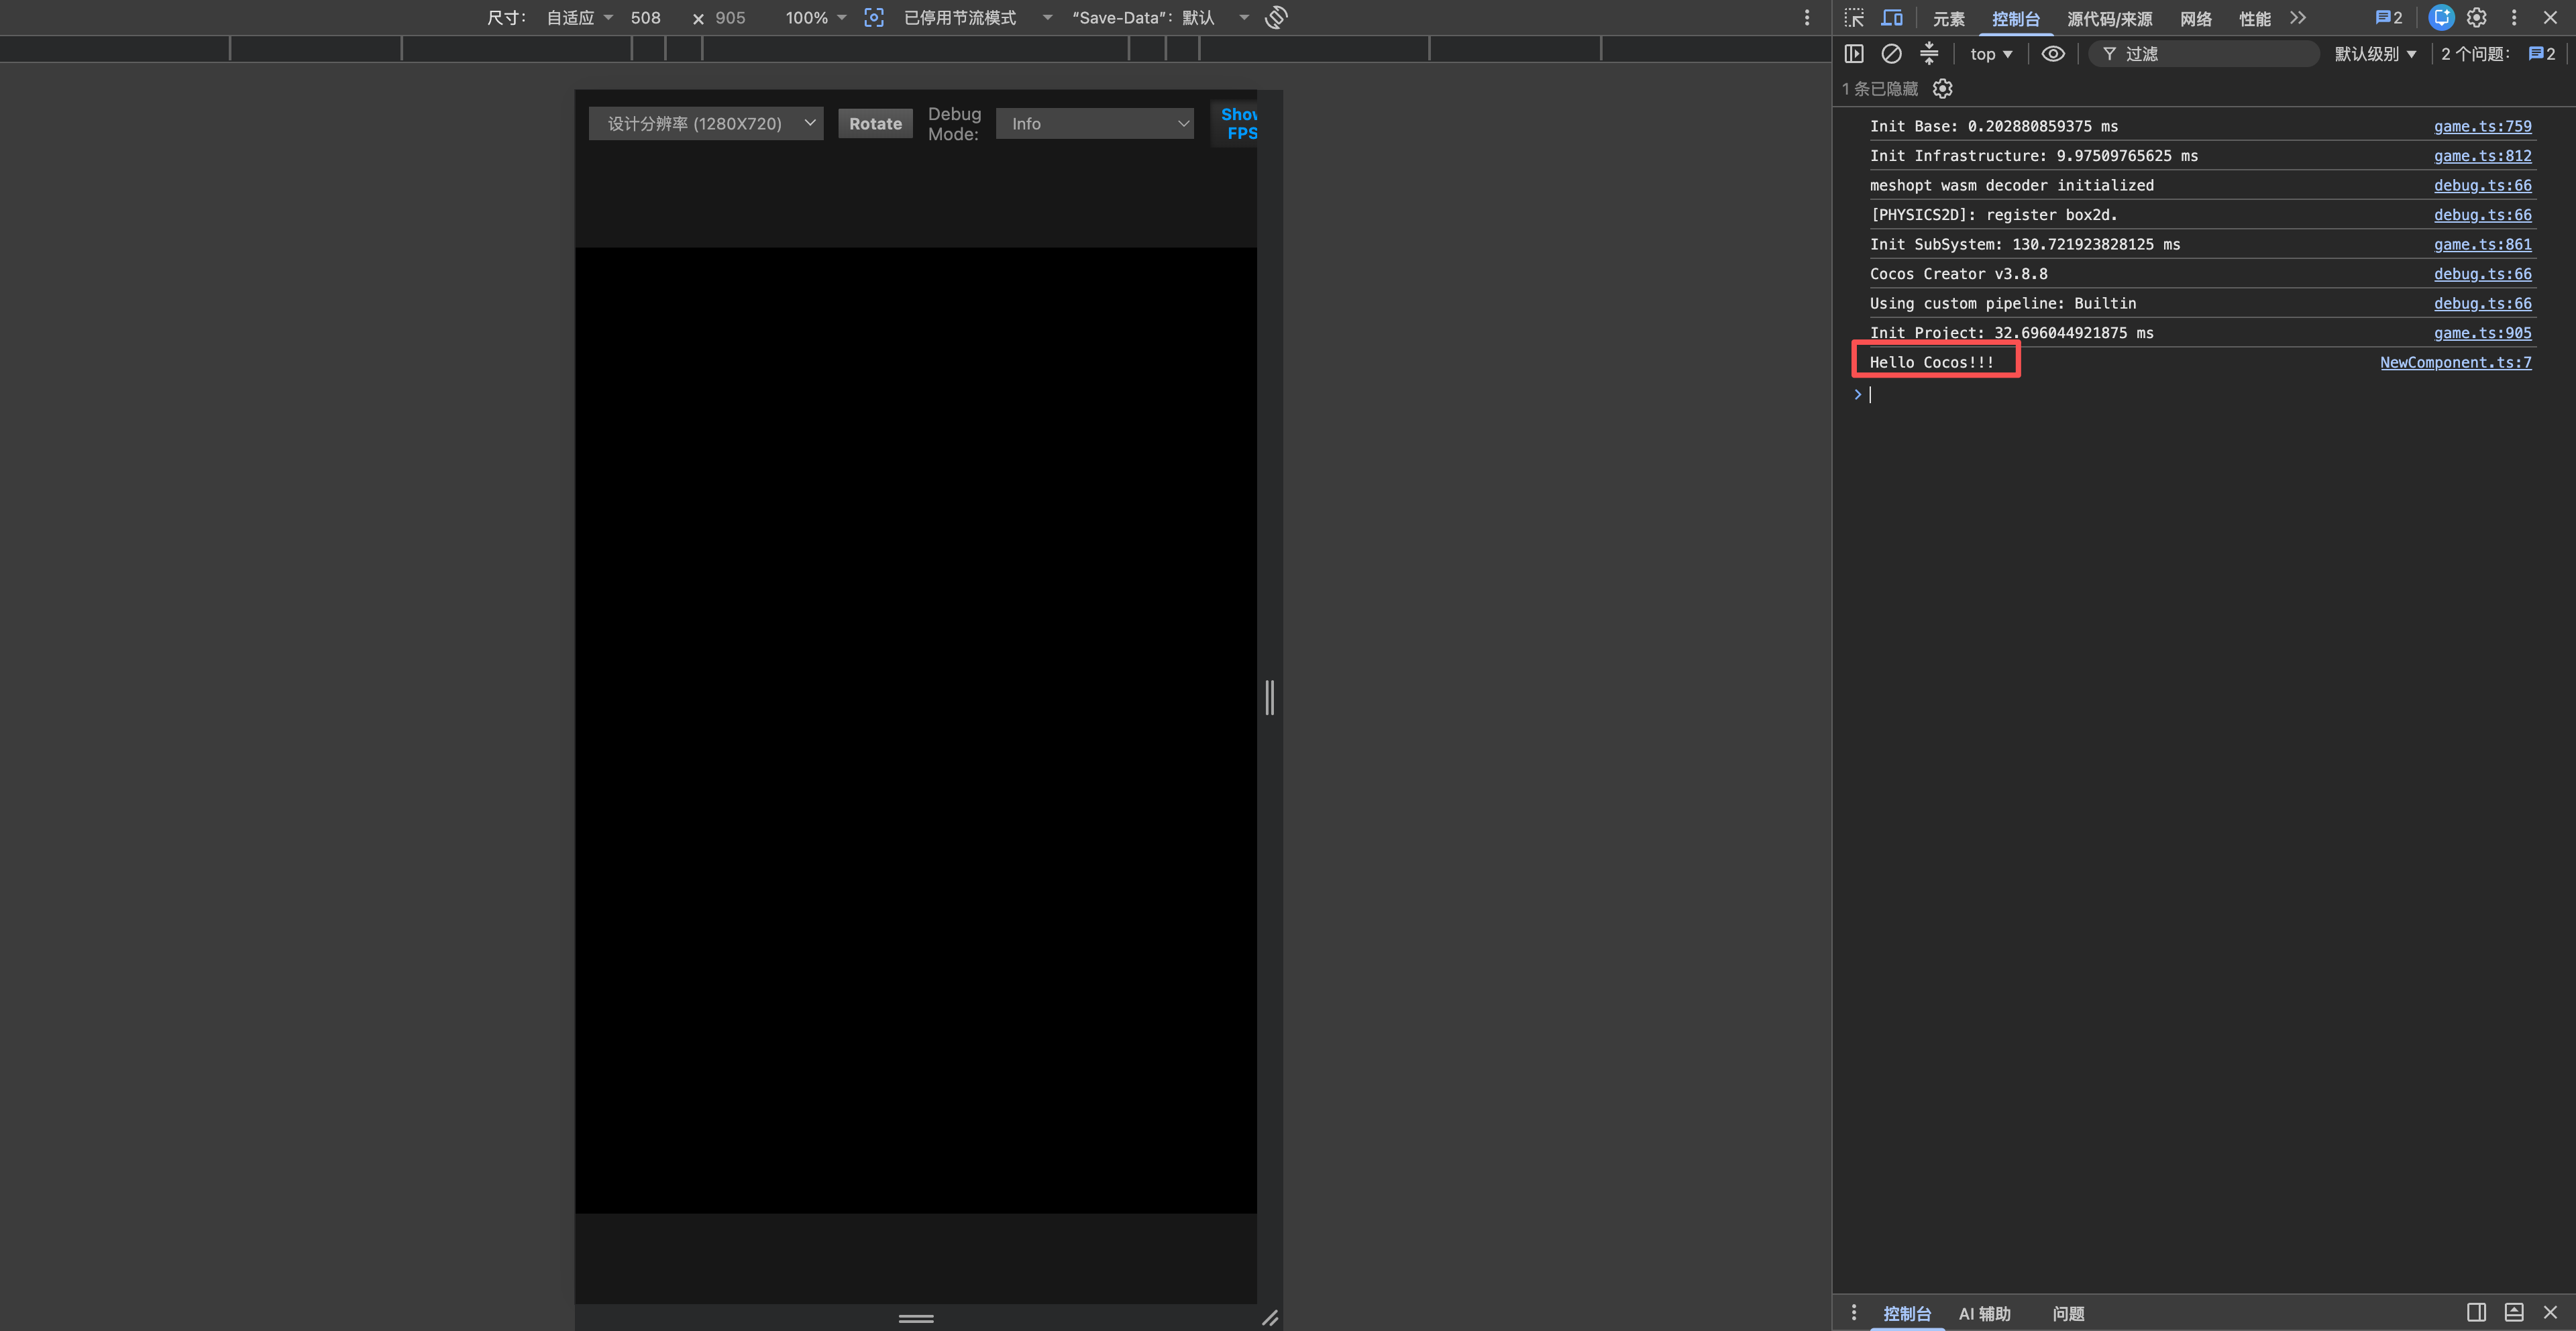The height and width of the screenshot is (1331, 2576).
Task: Open the 源代码/来源 tab
Action: (x=2109, y=19)
